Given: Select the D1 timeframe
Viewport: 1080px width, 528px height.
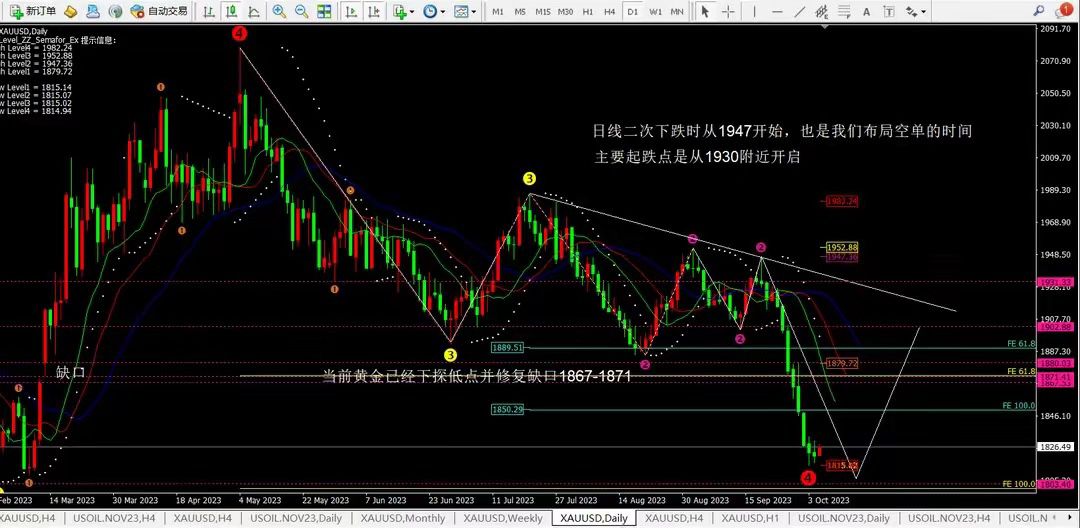Looking at the screenshot, I should tap(632, 12).
